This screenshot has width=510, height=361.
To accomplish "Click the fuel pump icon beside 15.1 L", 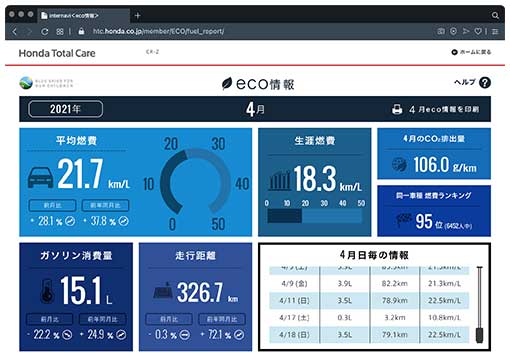I will point(48,291).
